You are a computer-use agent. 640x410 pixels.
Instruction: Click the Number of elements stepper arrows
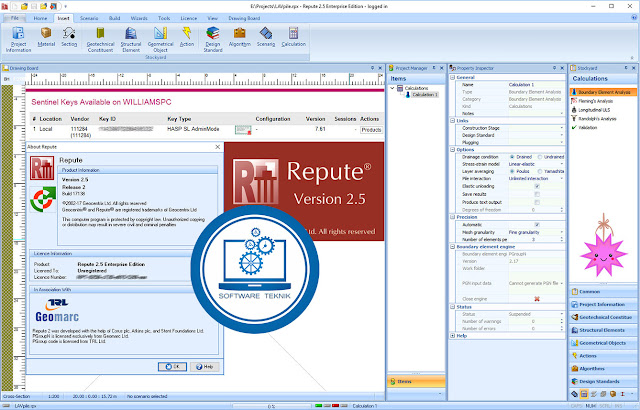point(562,239)
